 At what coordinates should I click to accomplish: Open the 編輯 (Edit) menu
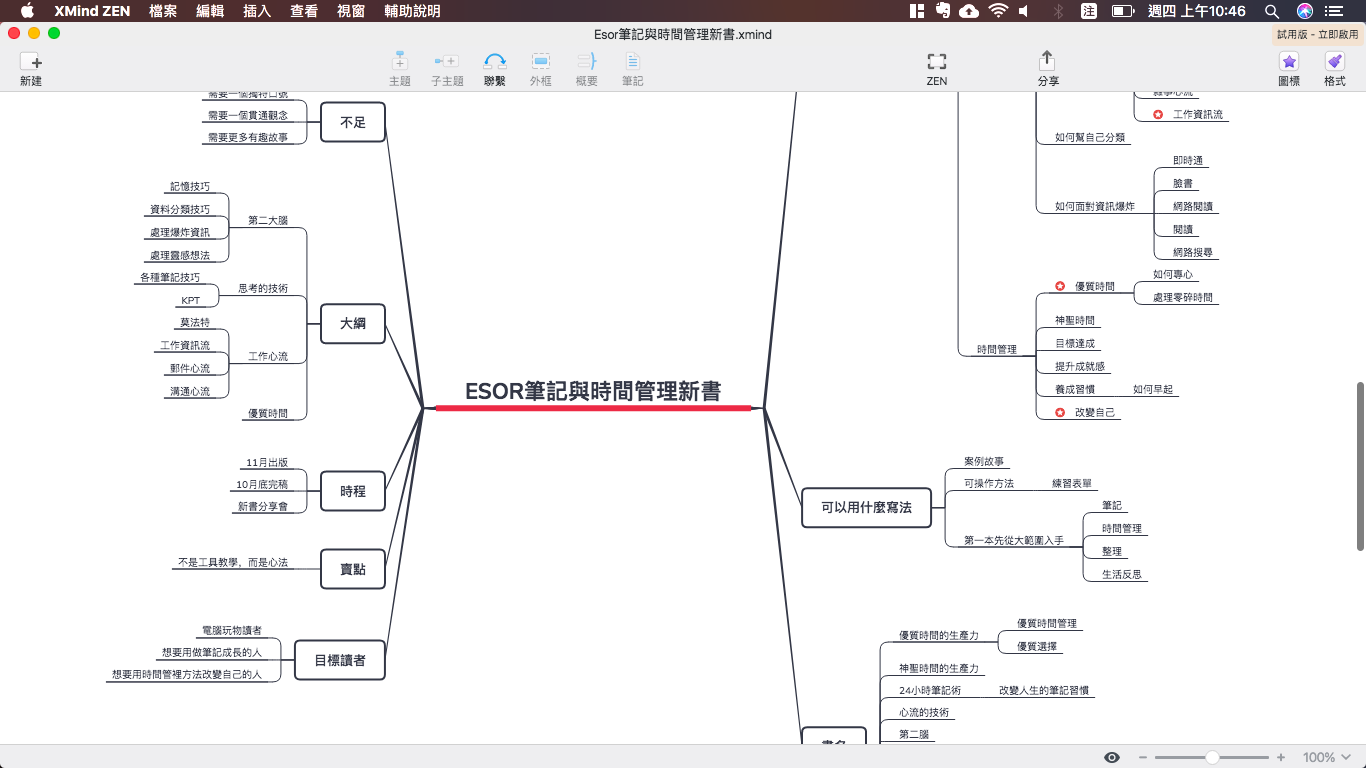(x=210, y=11)
